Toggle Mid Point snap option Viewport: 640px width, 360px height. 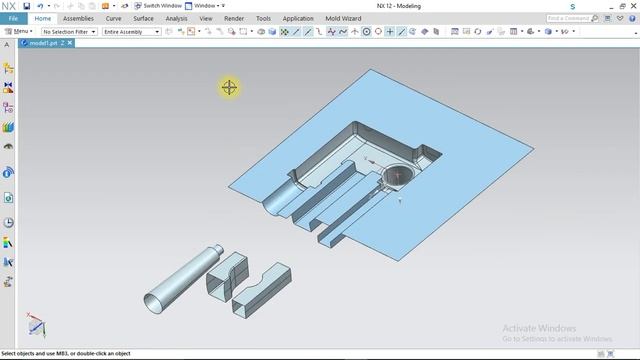[x=308, y=31]
